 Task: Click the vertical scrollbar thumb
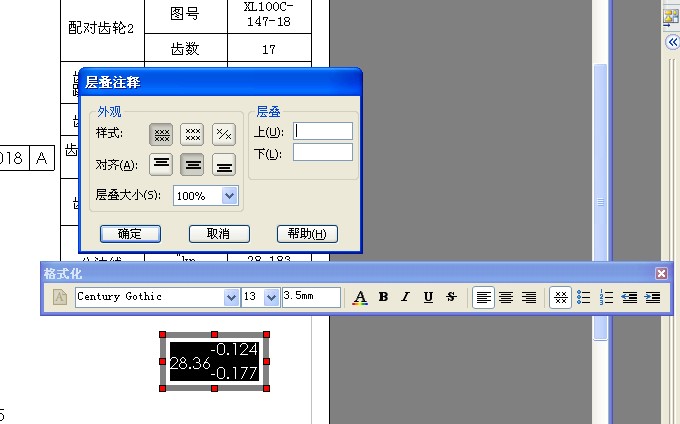(x=600, y=202)
